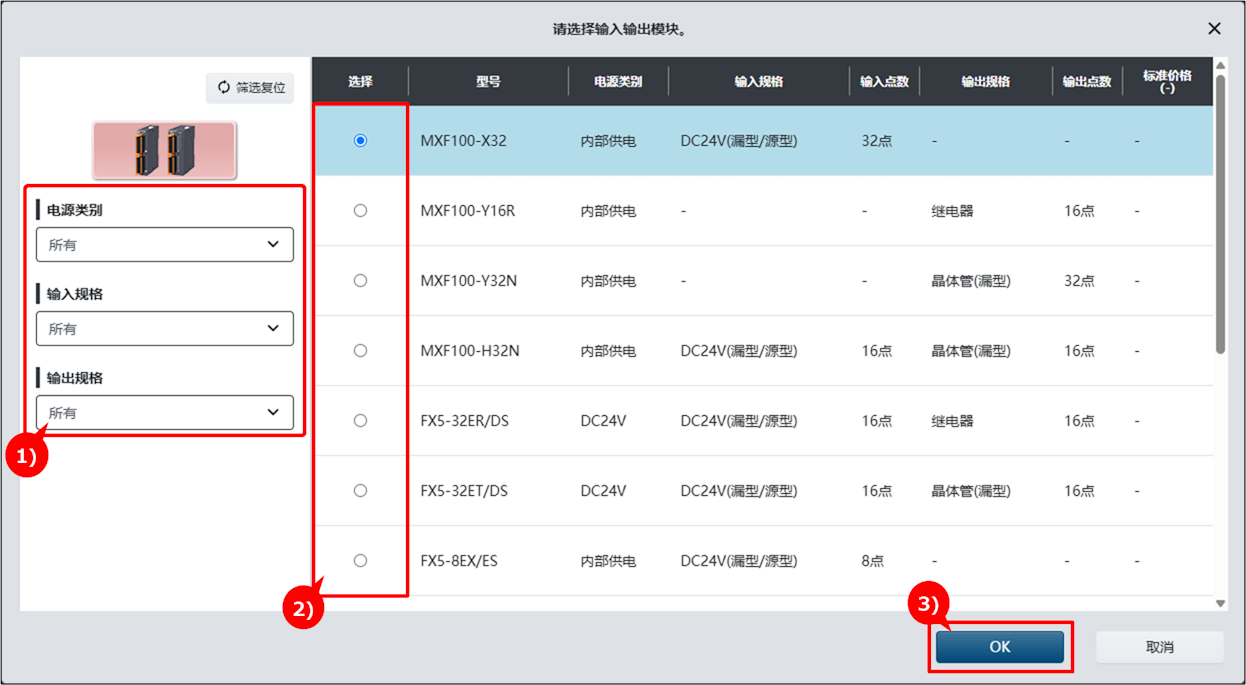Open the 电源类别 dropdown
This screenshot has width=1246, height=685.
[165, 244]
